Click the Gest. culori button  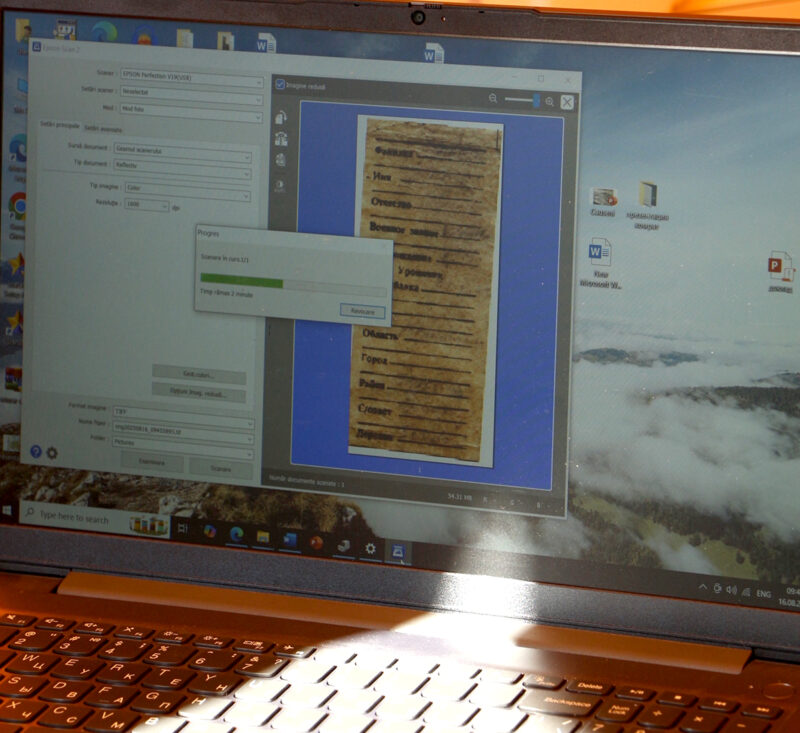pyautogui.click(x=199, y=375)
